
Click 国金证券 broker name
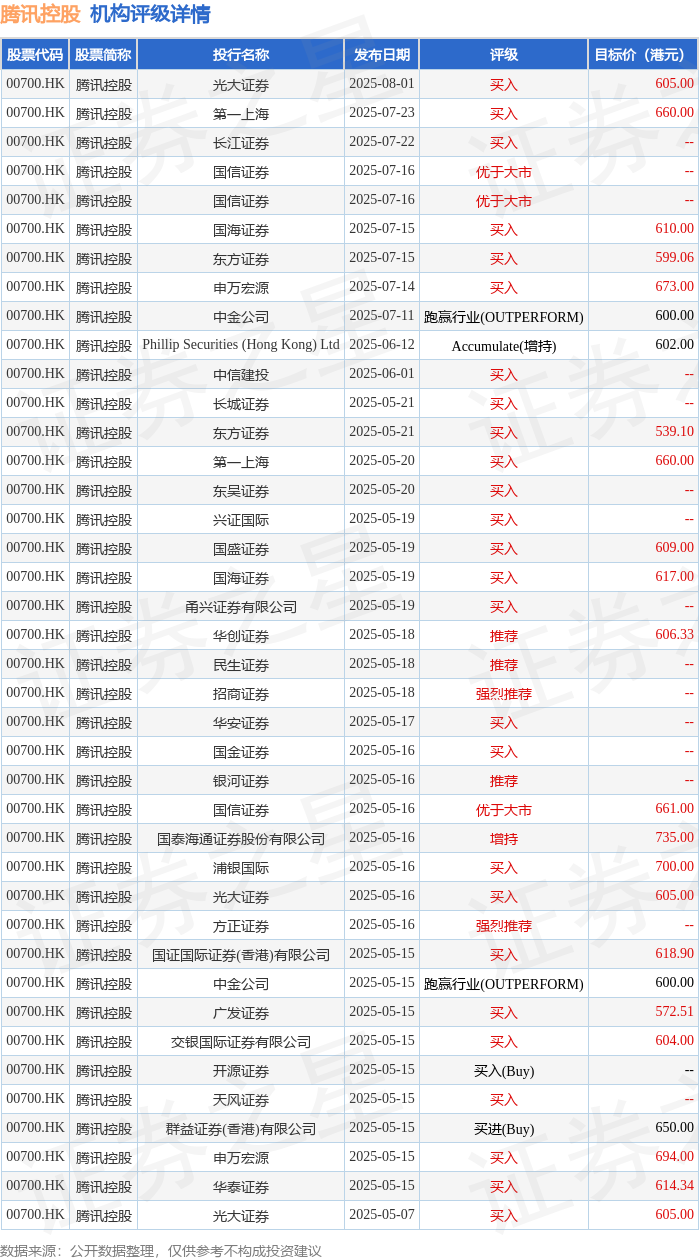(x=241, y=752)
